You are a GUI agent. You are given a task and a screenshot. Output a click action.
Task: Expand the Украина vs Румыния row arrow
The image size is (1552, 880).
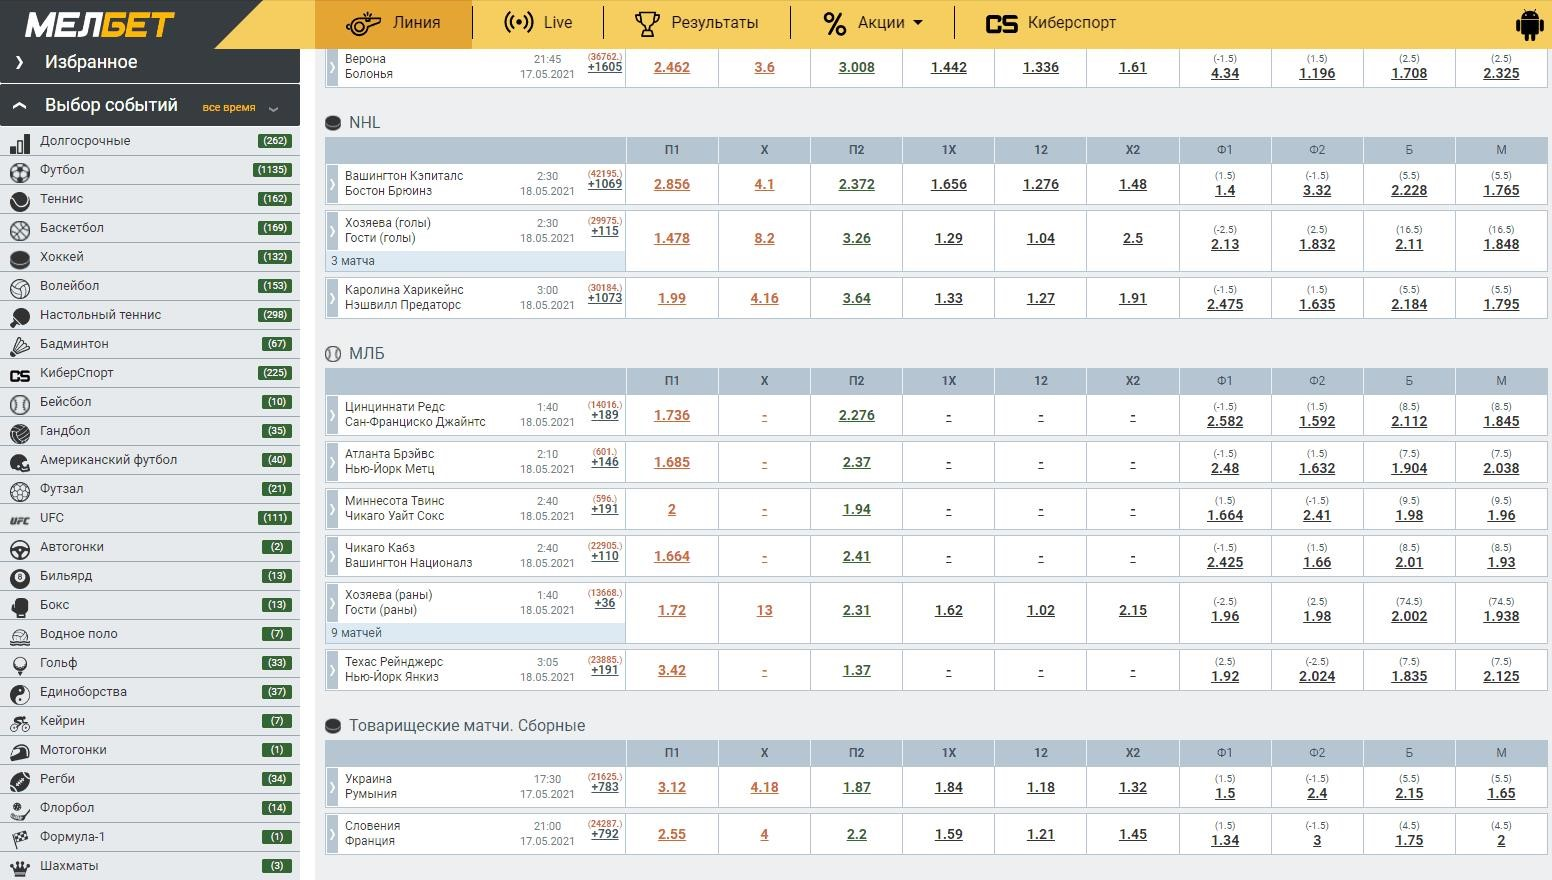point(332,787)
